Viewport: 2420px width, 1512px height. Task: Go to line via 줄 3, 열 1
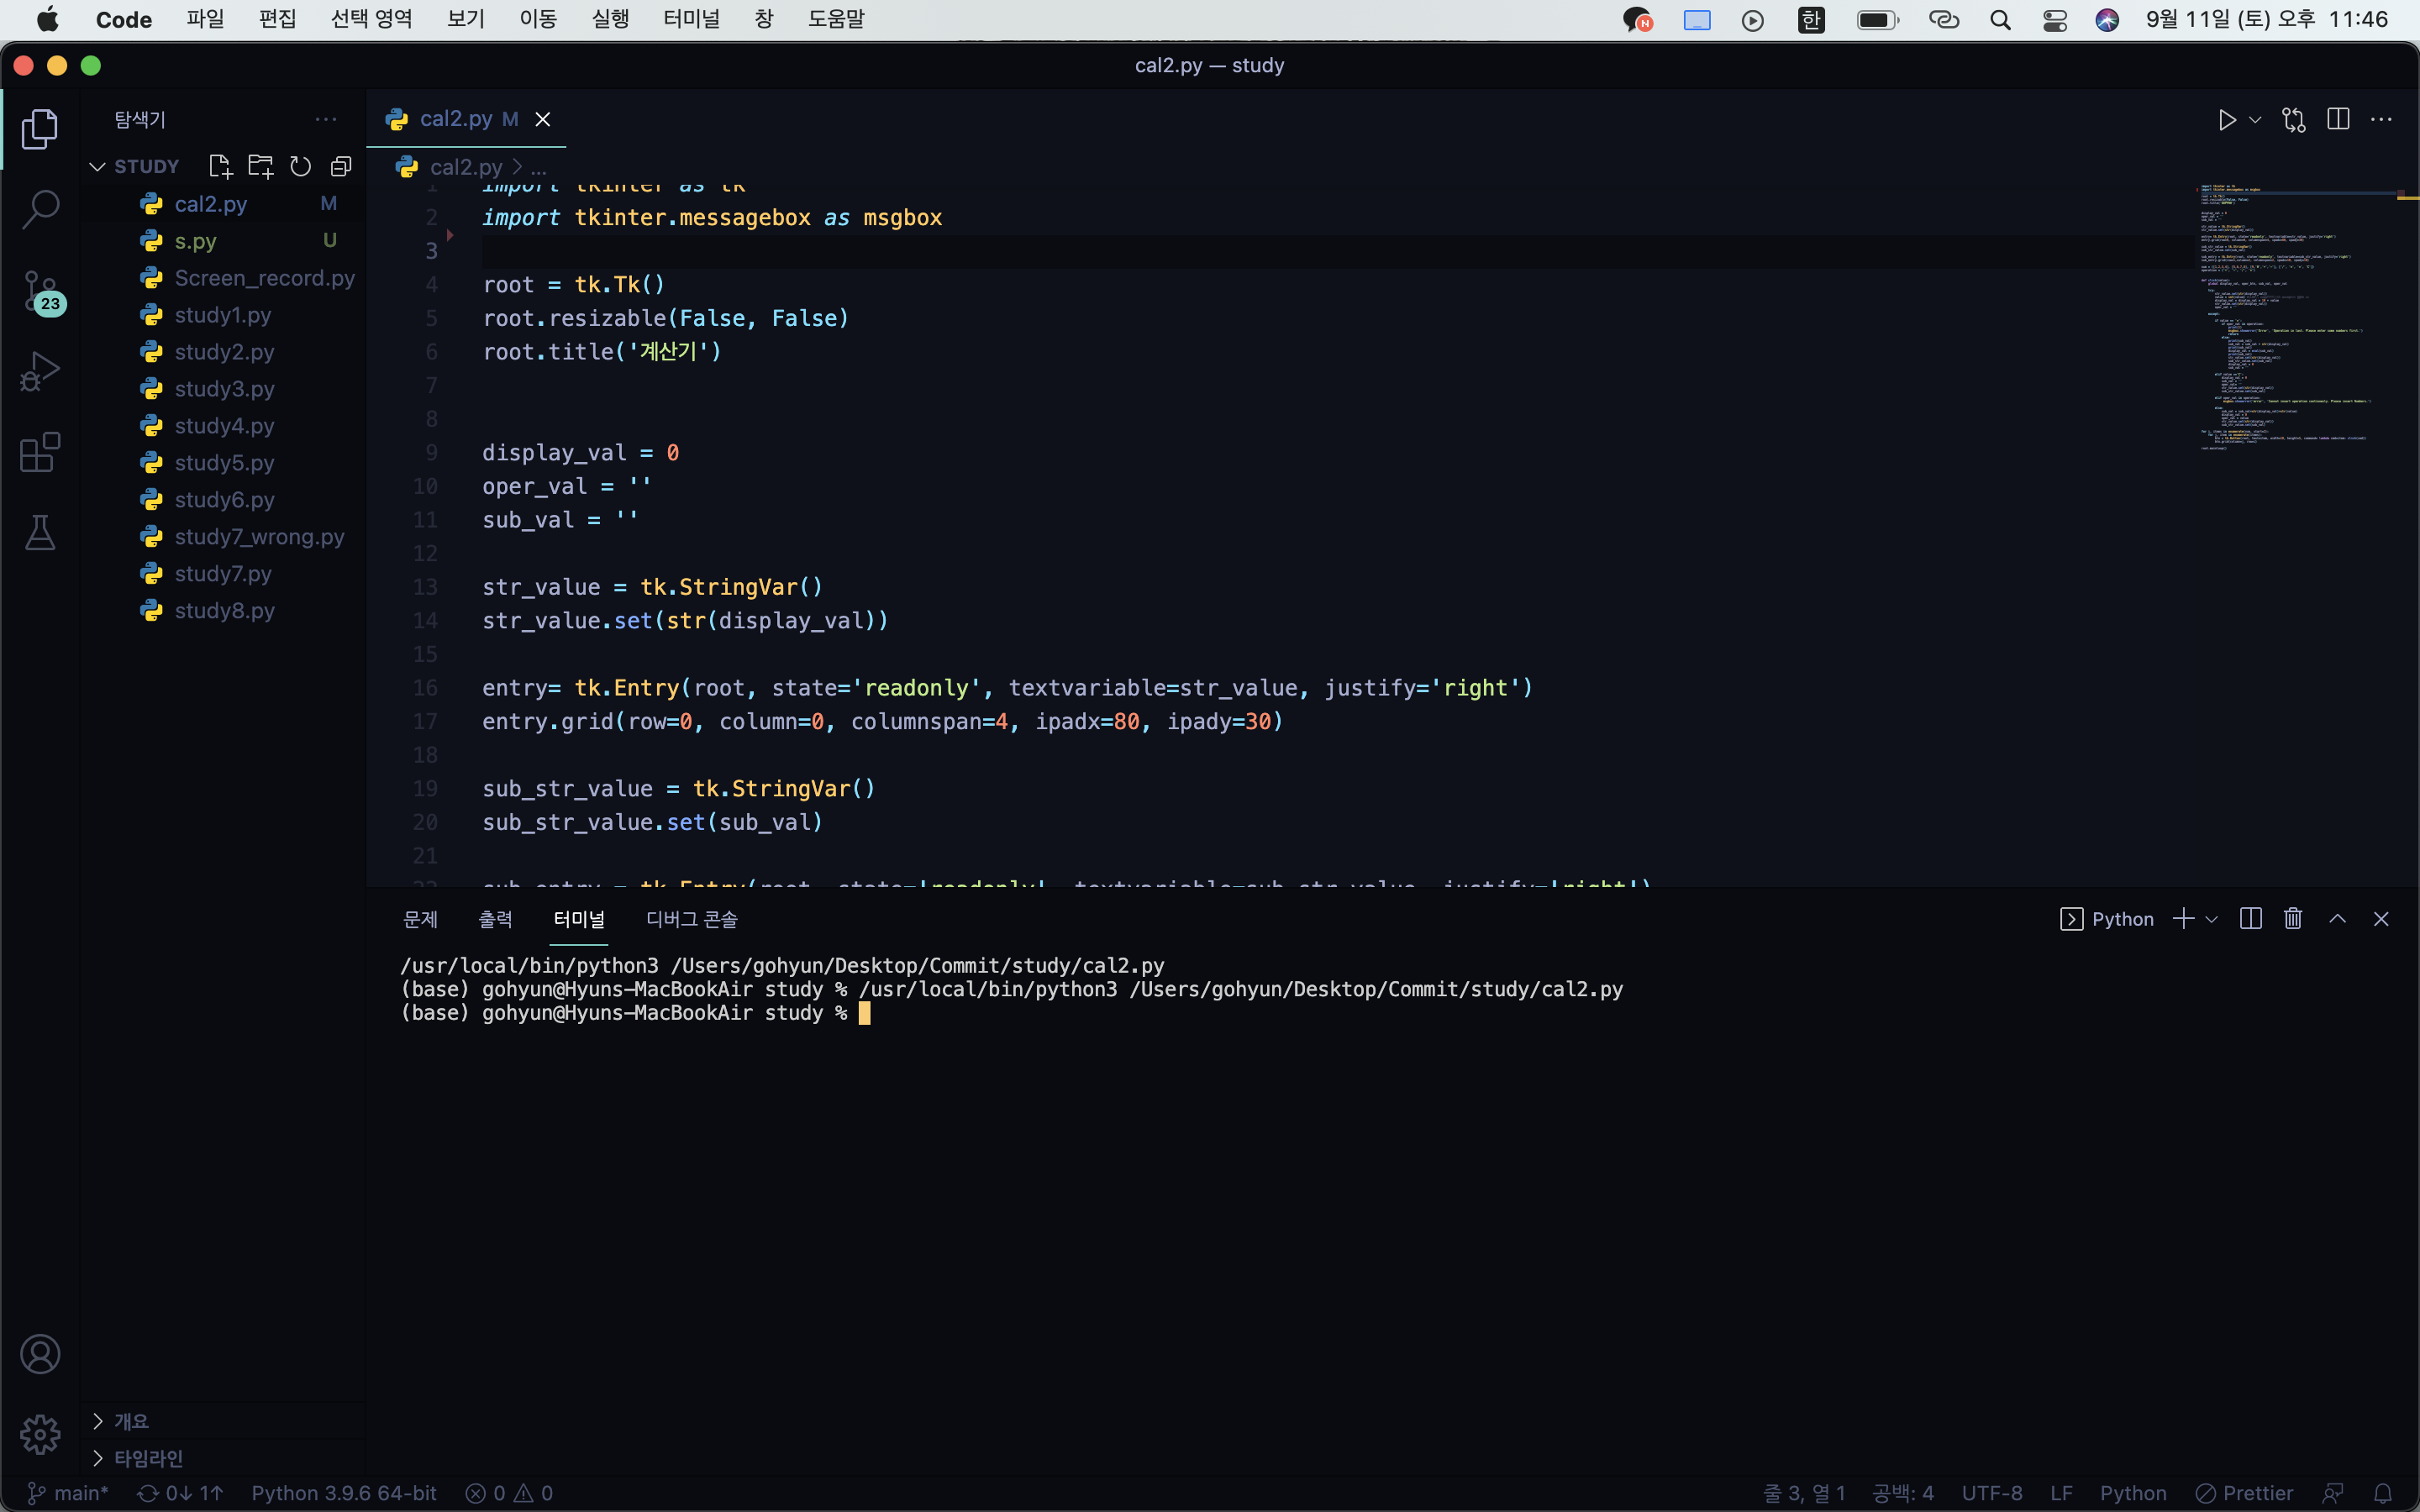[1803, 1493]
